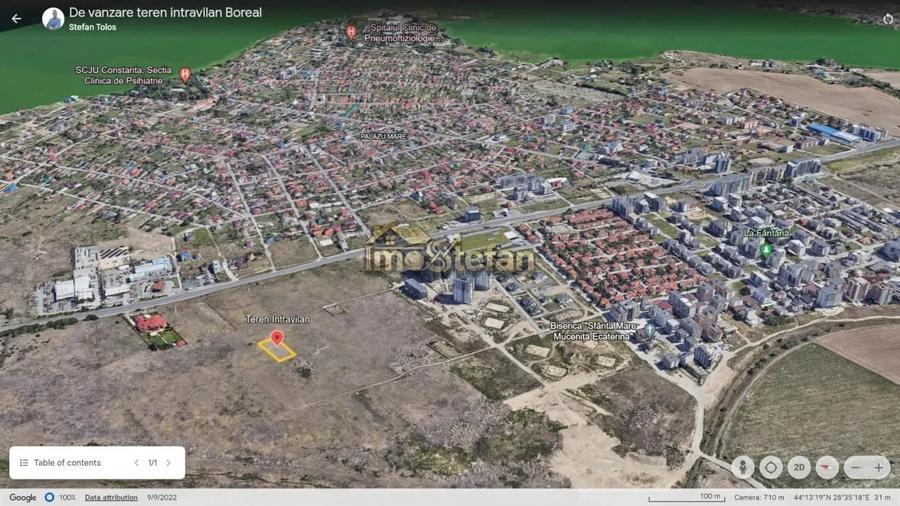Open Stefan Tolos profile avatar

tap(53, 19)
